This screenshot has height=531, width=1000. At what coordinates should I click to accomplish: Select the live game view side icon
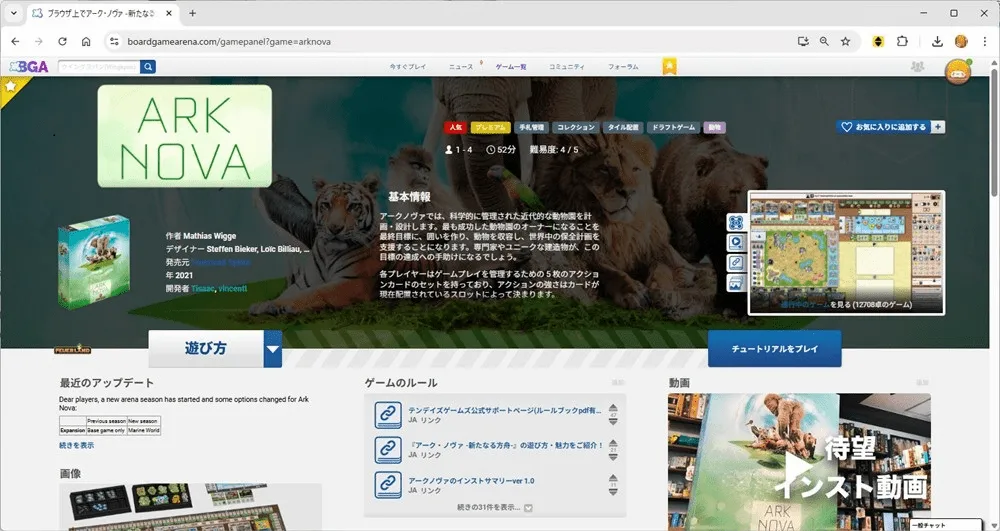(x=736, y=222)
